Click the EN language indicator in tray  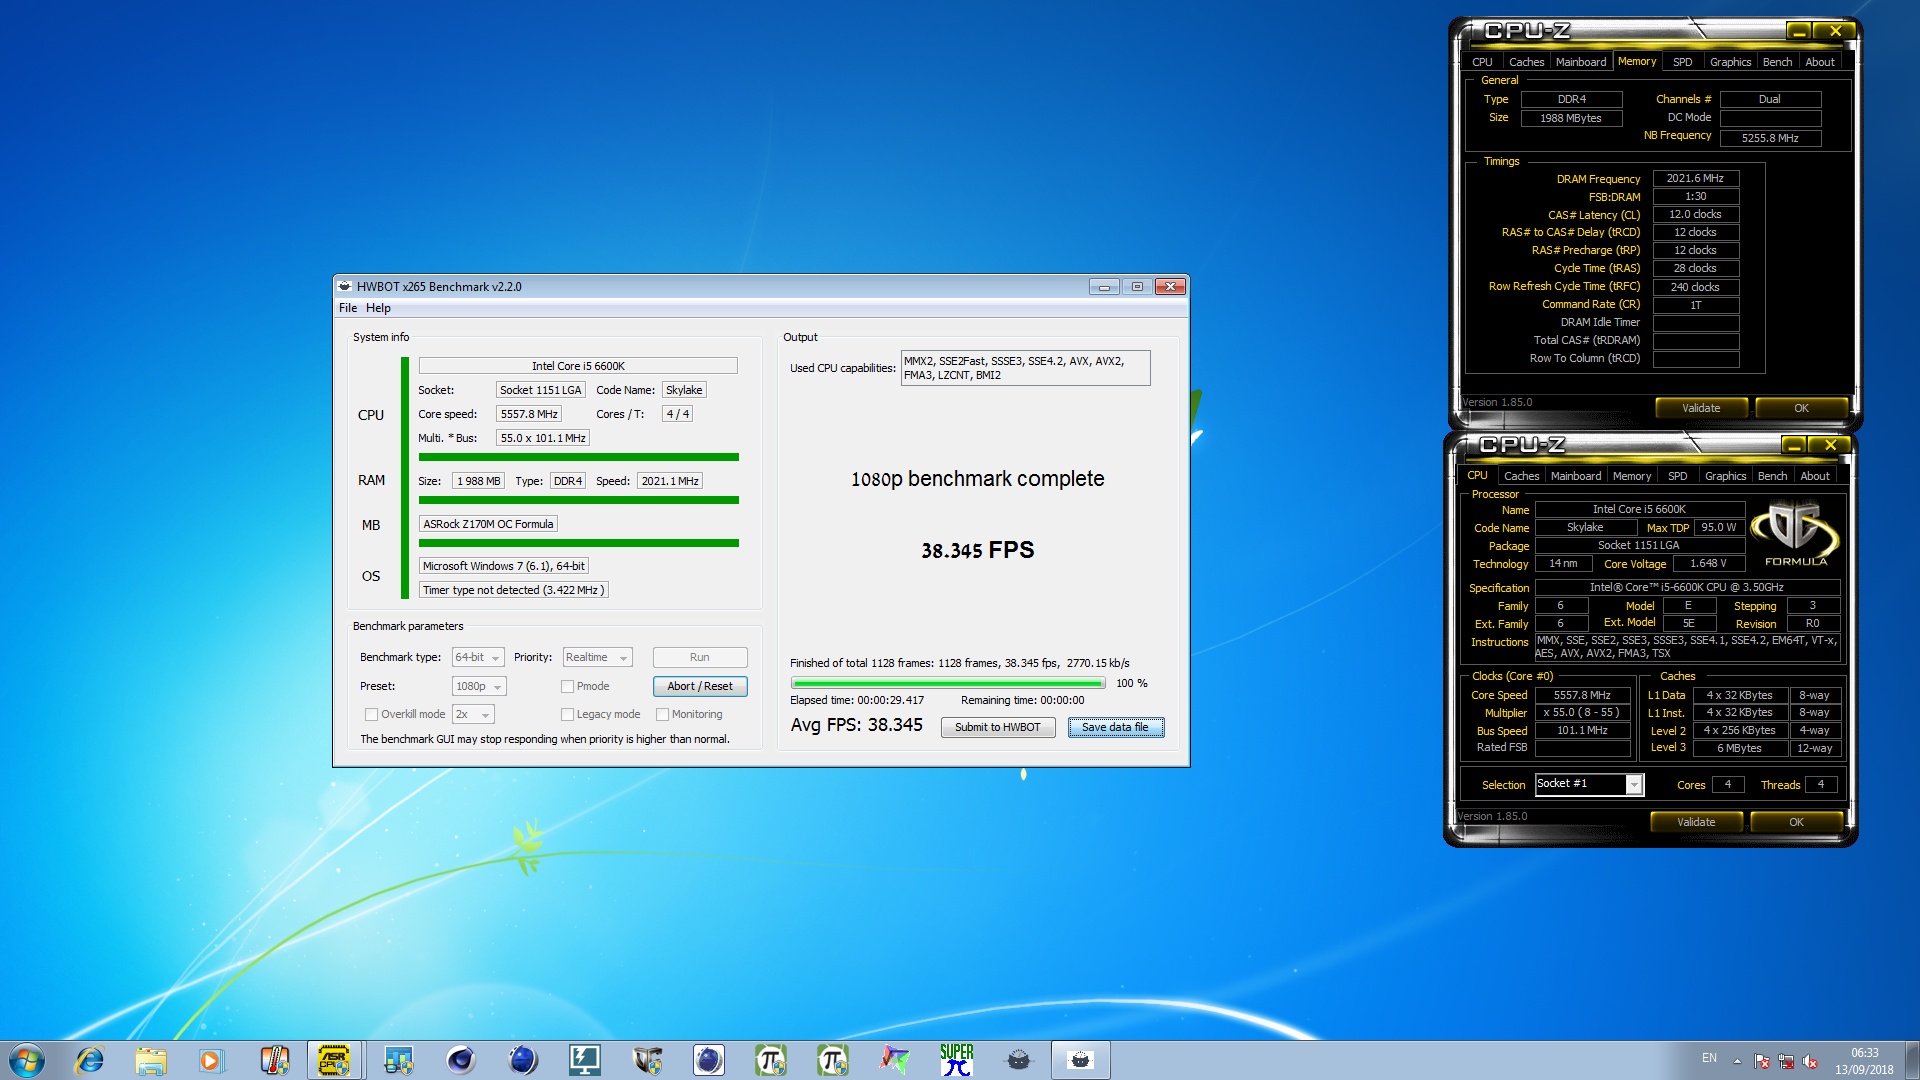1709,1058
